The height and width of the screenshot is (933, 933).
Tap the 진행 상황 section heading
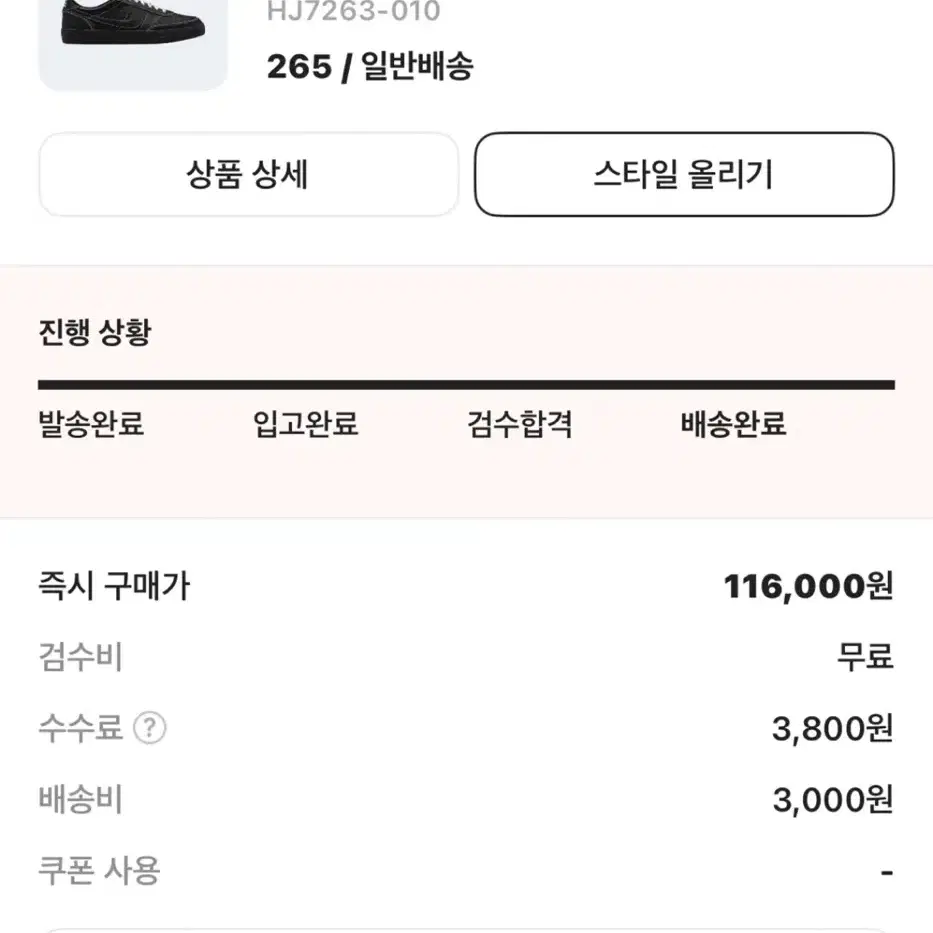95,332
